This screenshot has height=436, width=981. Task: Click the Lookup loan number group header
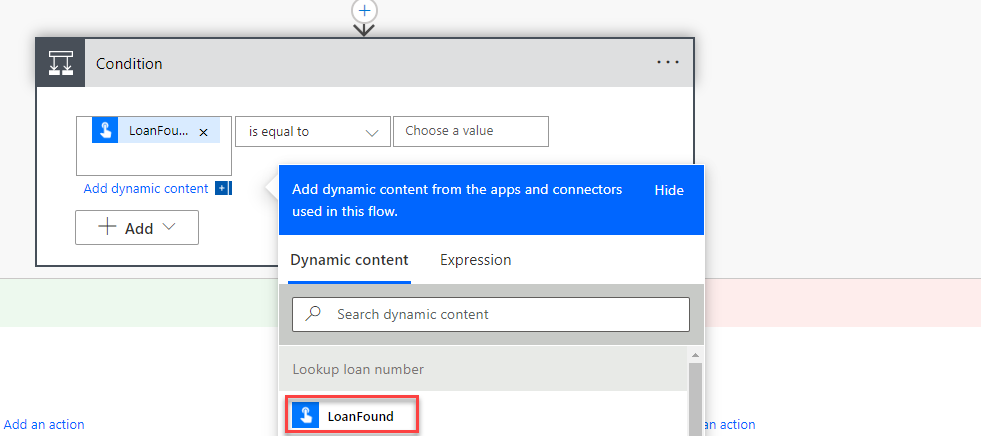358,369
